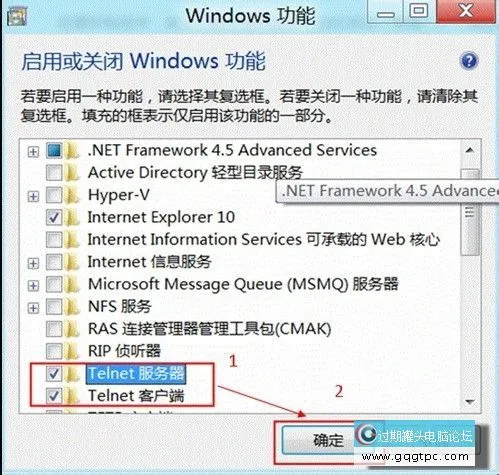This screenshot has width=499, height=475.
Task: Uncheck the Telnet 服务器 checkbox
Action: click(54, 374)
